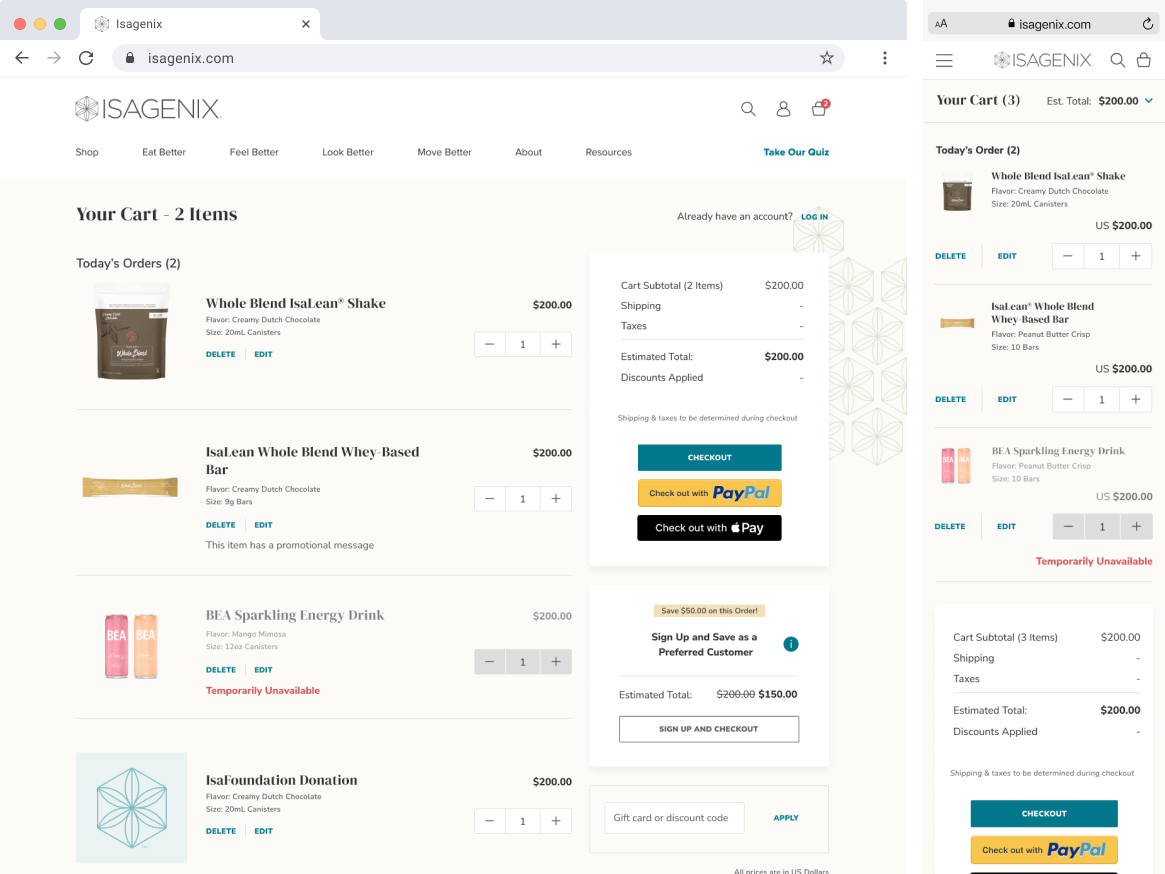Image resolution: width=1165 pixels, height=874 pixels.
Task: Check out with PayPal in mobile view
Action: [1044, 849]
